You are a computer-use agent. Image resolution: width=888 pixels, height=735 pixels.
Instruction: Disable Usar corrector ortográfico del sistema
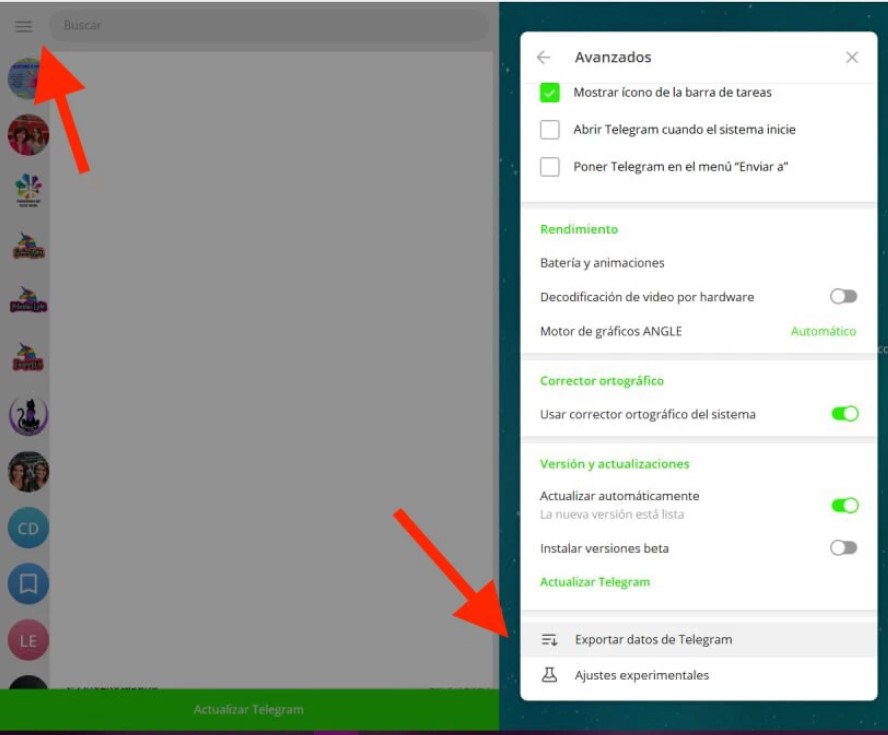pyautogui.click(x=844, y=414)
